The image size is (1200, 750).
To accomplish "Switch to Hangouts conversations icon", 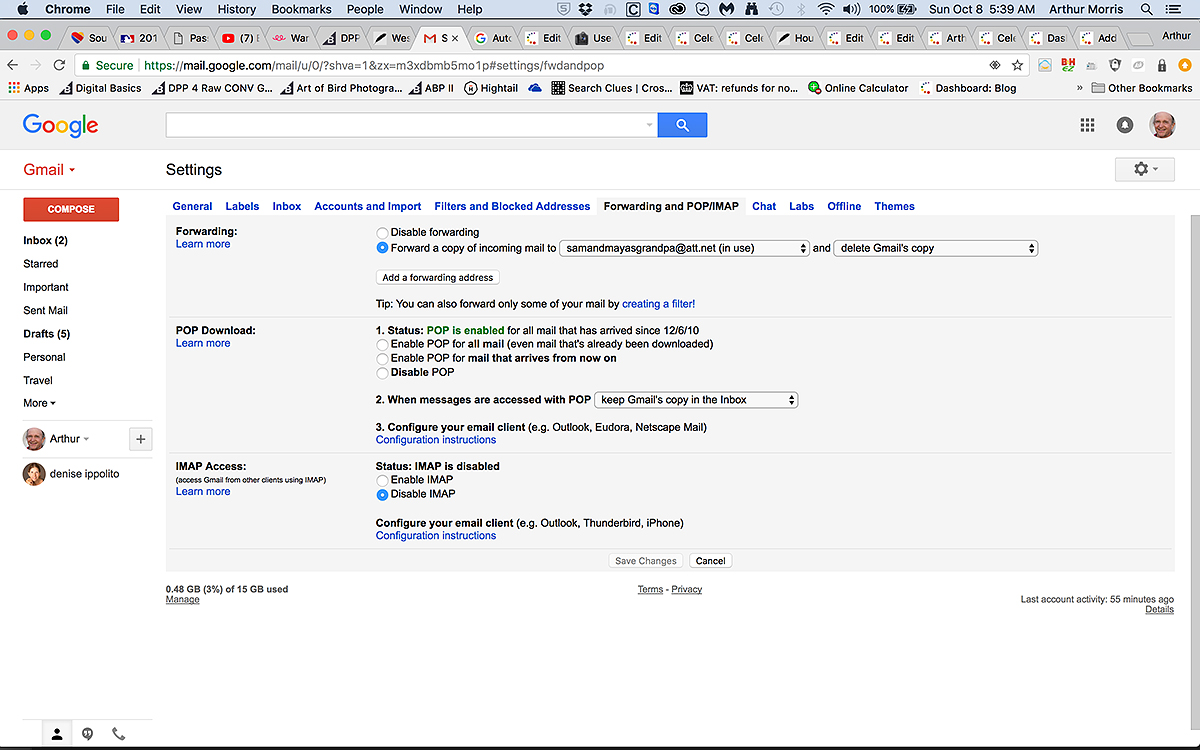I will point(88,734).
